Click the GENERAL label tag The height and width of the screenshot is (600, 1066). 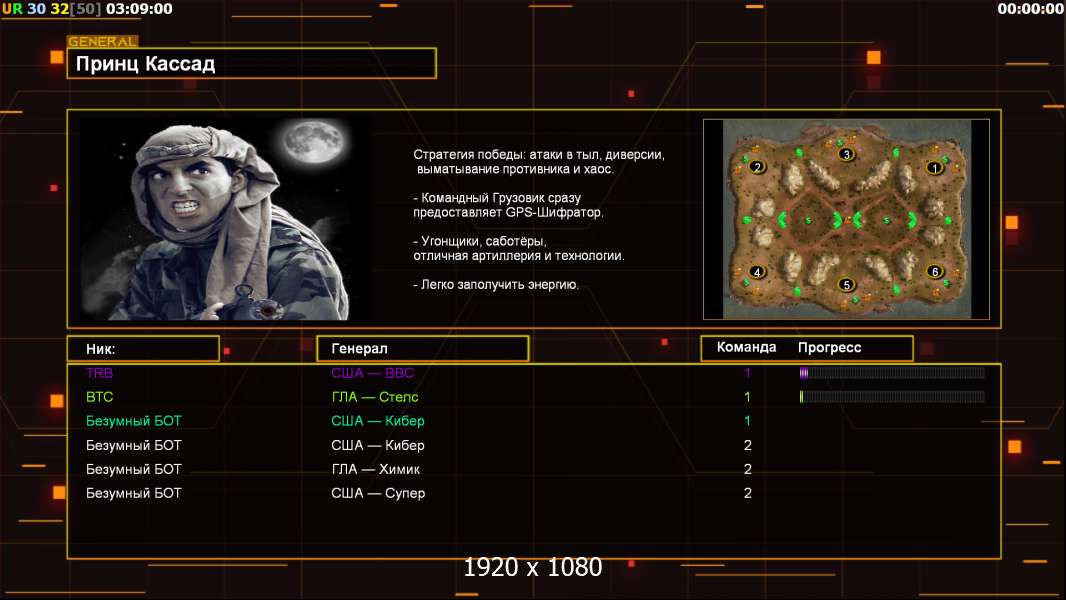tap(103, 41)
